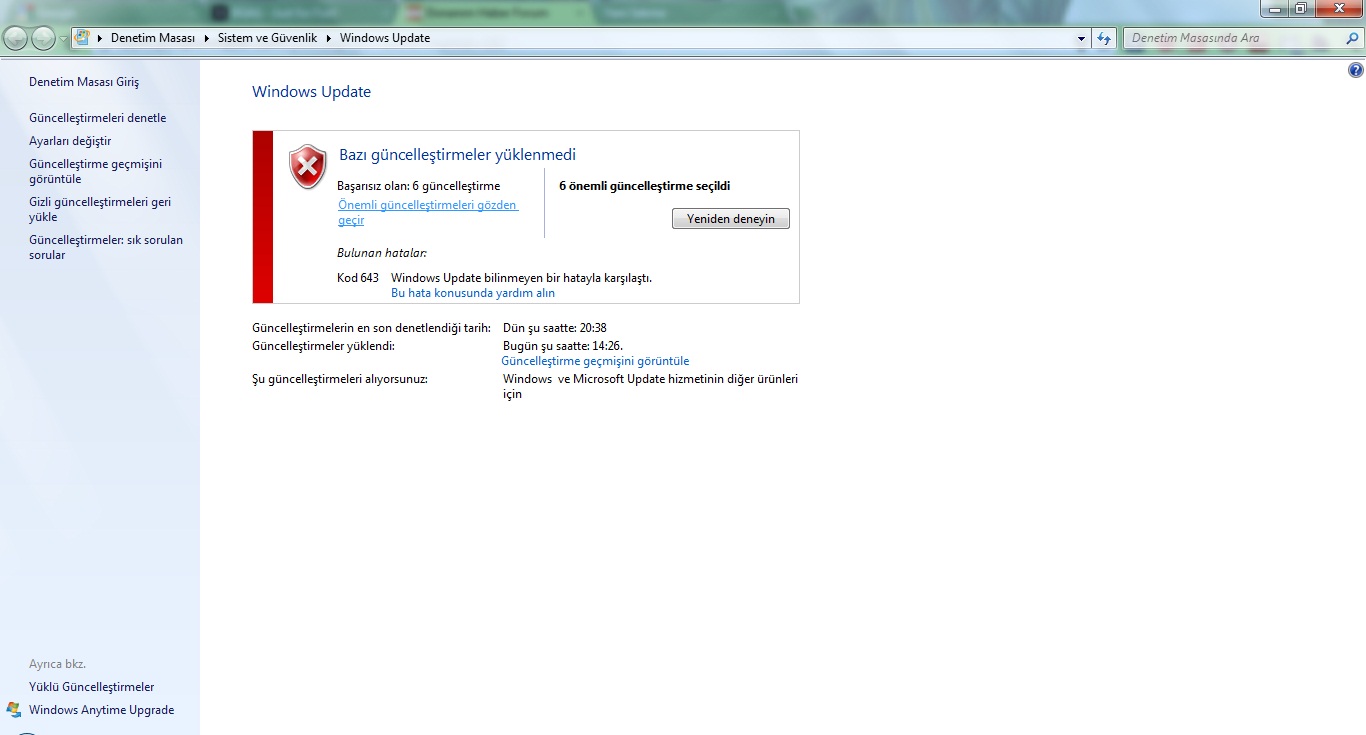
Task: Click the Yeniden deneyin button
Action: click(x=731, y=219)
